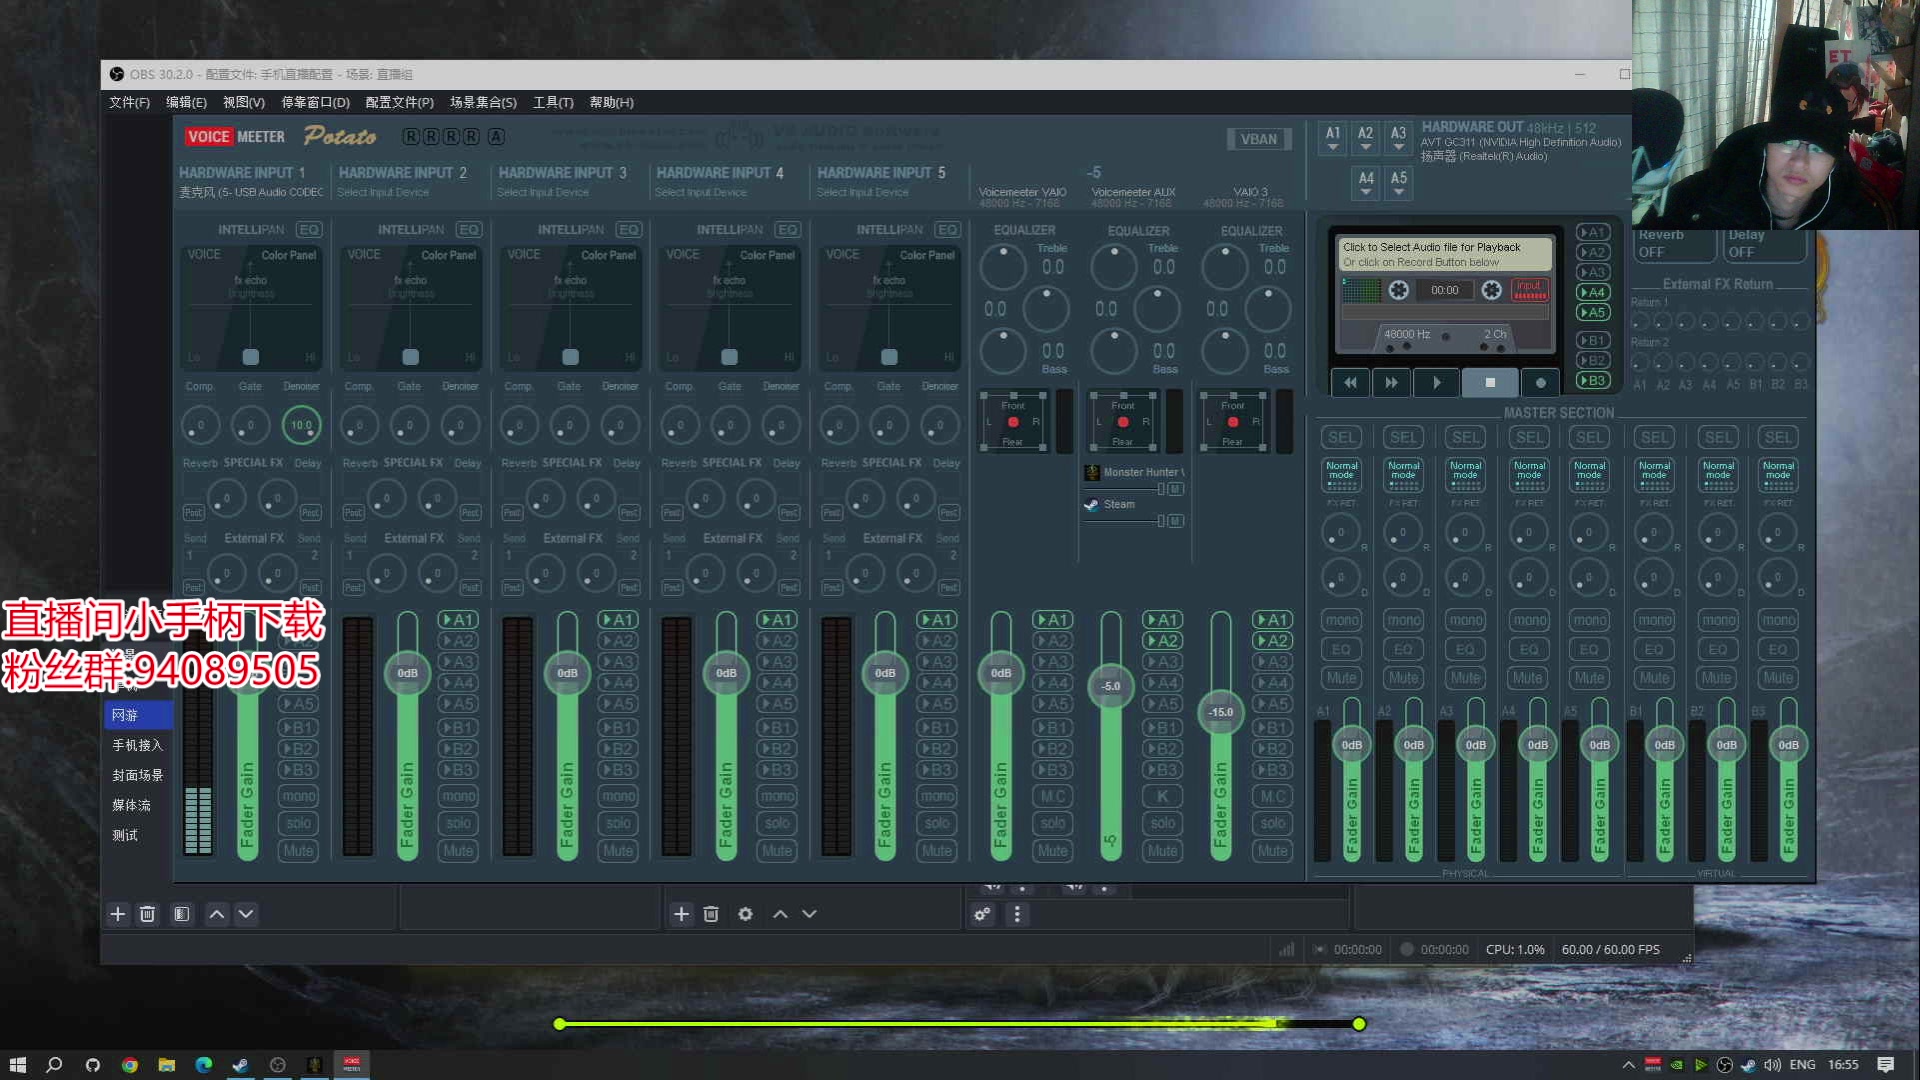Open the 帮助(H) menu in OBS
Viewport: 1920px width, 1080px height.
click(x=611, y=102)
